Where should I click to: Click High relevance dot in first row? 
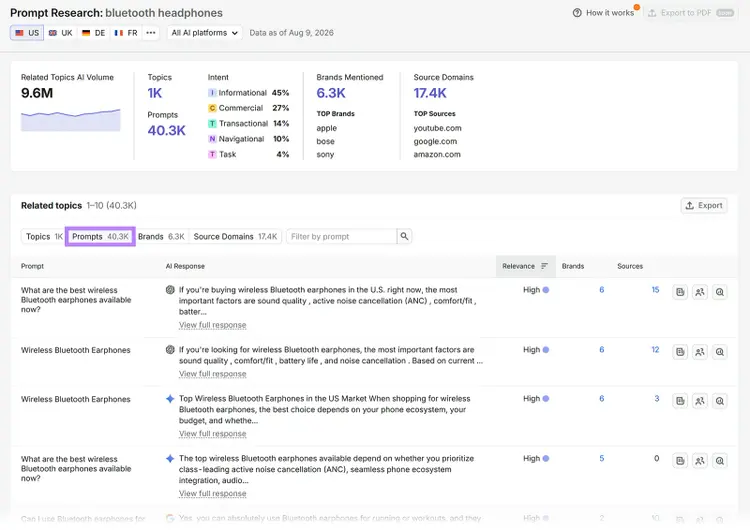pyautogui.click(x=546, y=290)
